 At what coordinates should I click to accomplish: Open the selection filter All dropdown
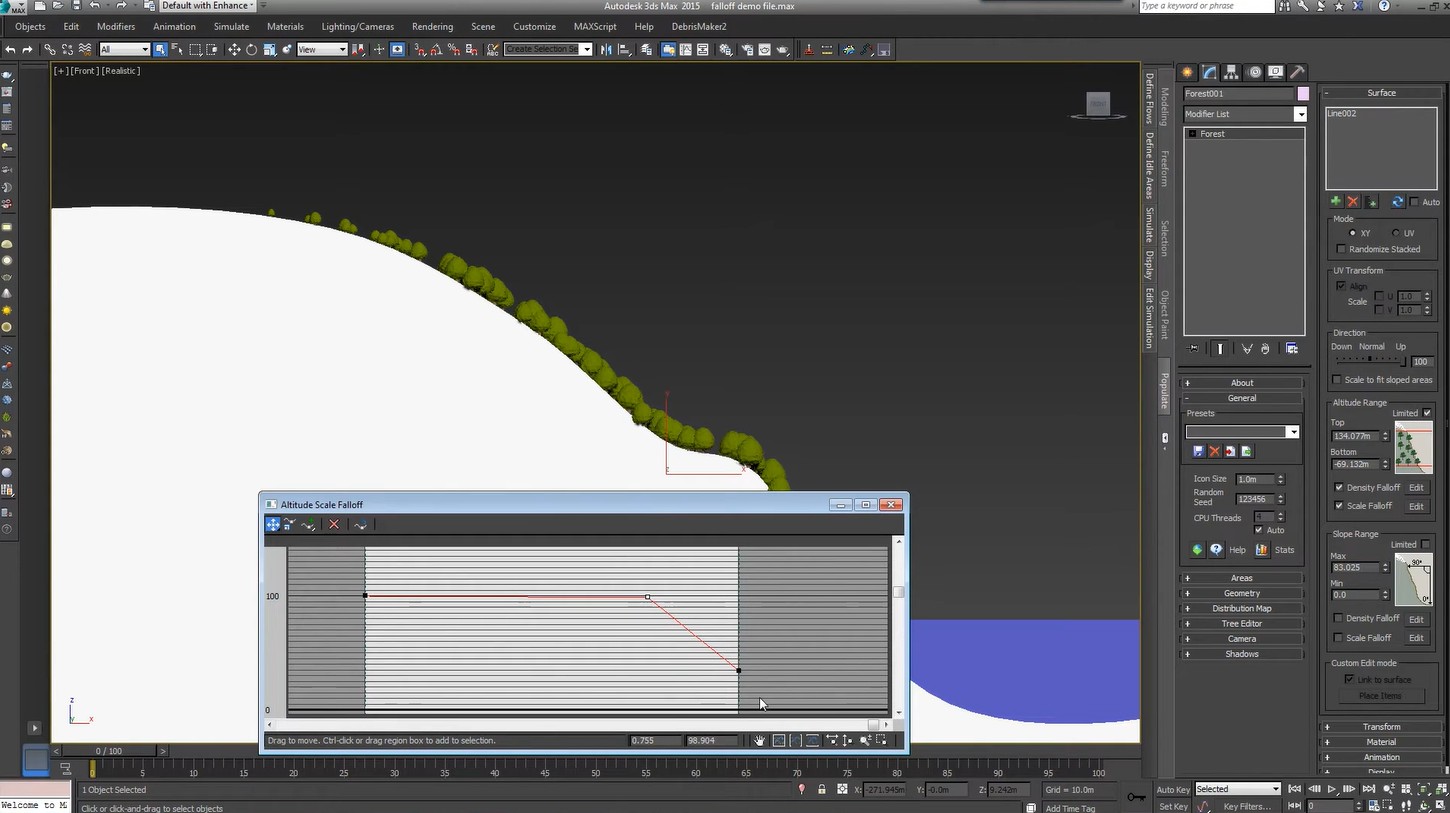[124, 49]
